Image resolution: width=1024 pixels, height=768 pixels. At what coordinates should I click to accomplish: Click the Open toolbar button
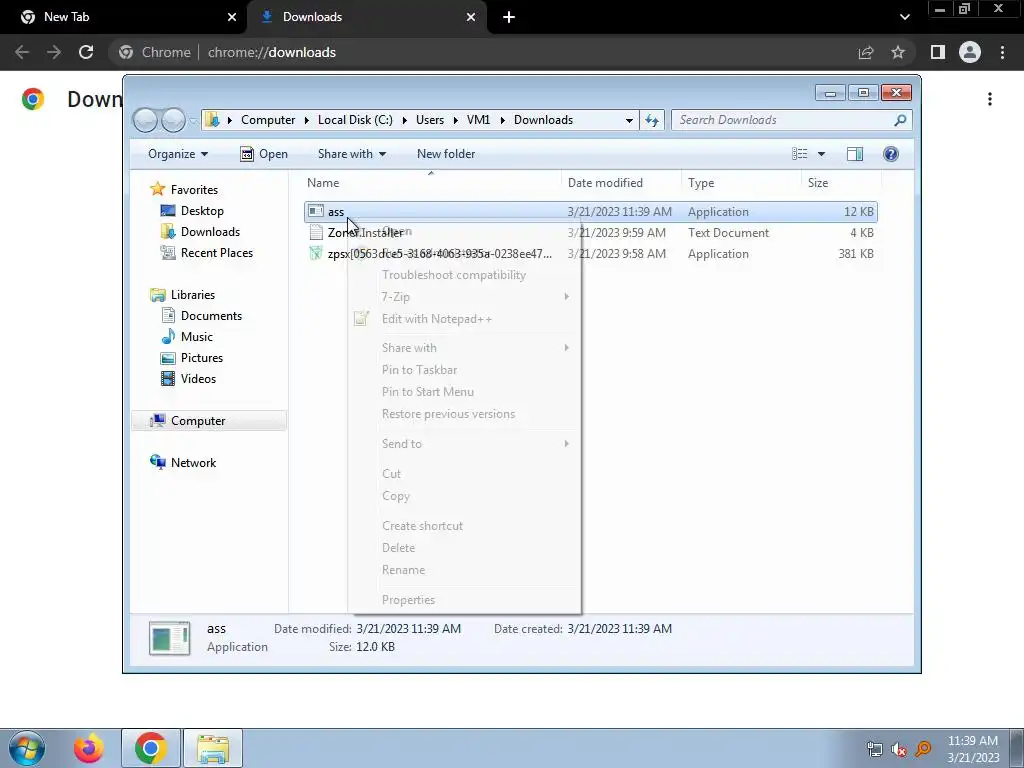click(264, 154)
